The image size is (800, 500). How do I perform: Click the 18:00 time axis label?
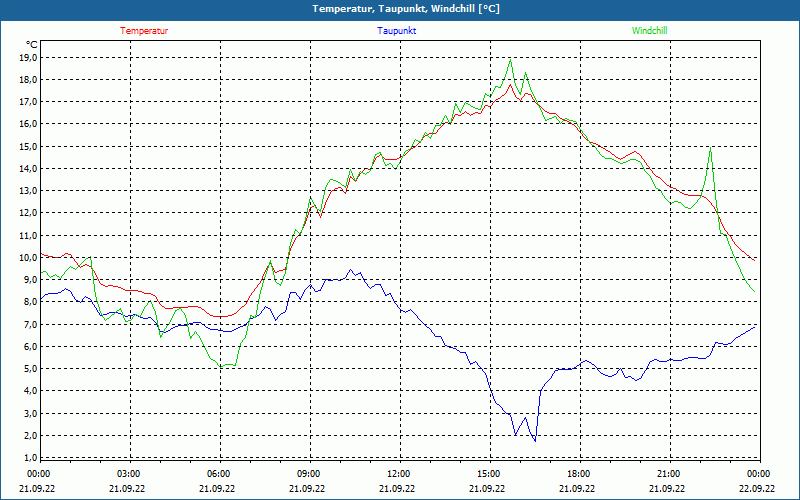579,474
